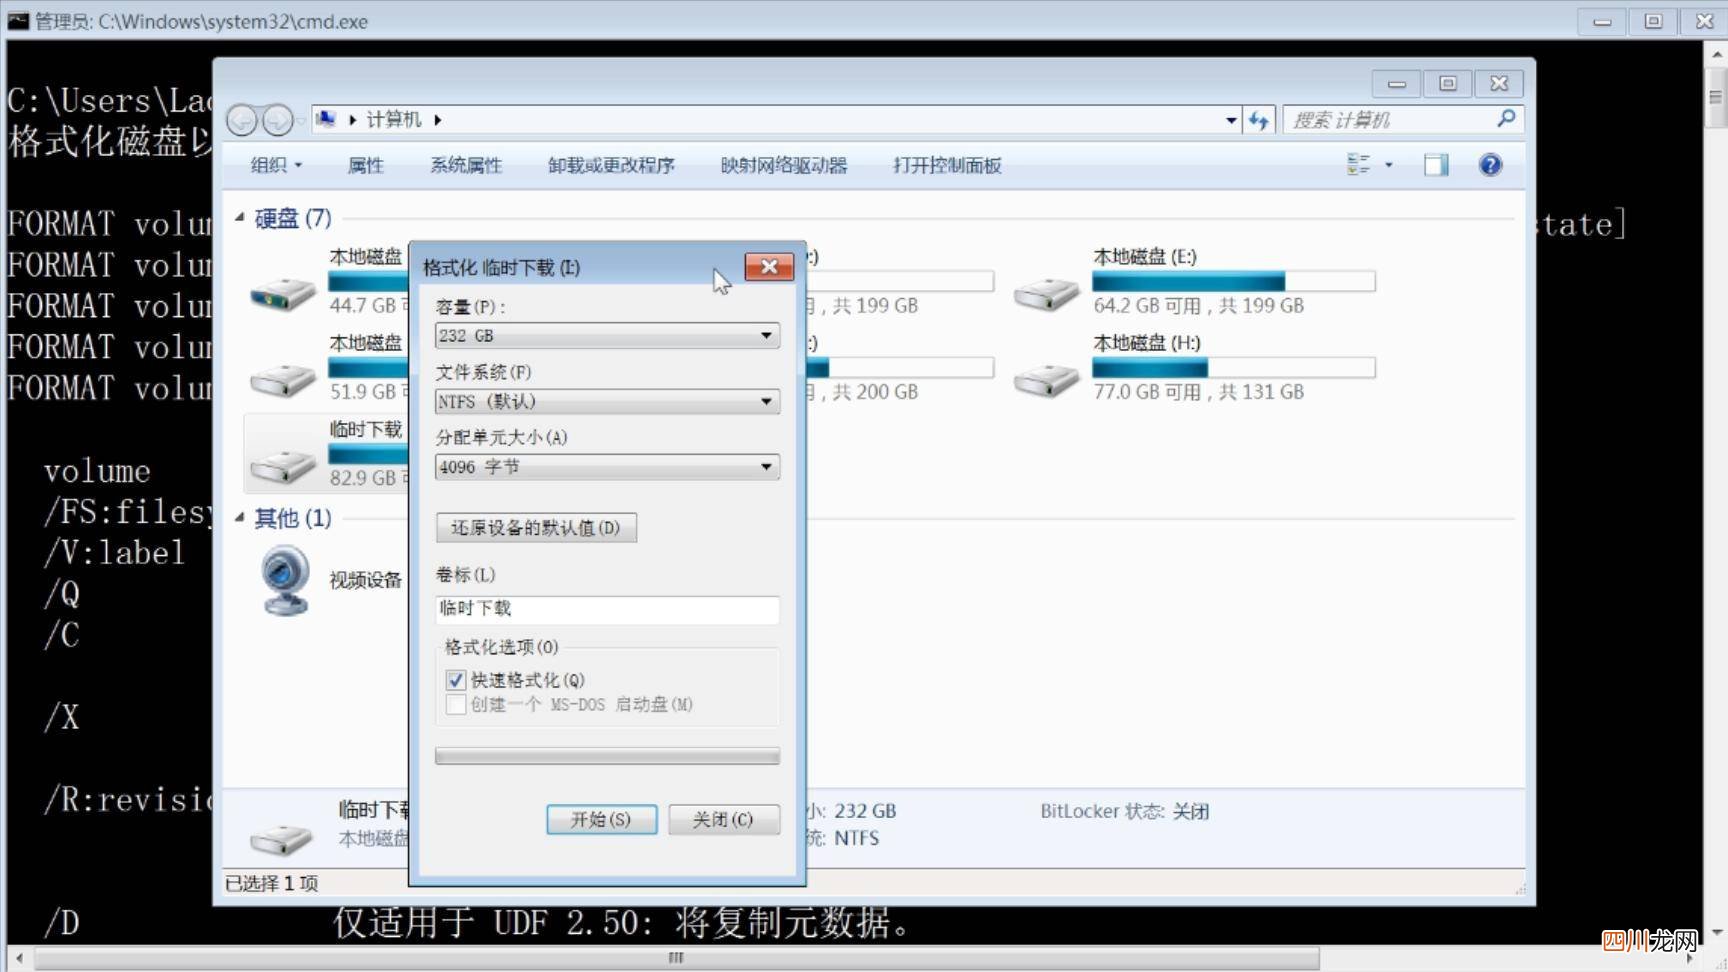The width and height of the screenshot is (1728, 972).
Task: Click the Explorer forward navigation arrow
Action: point(278,120)
